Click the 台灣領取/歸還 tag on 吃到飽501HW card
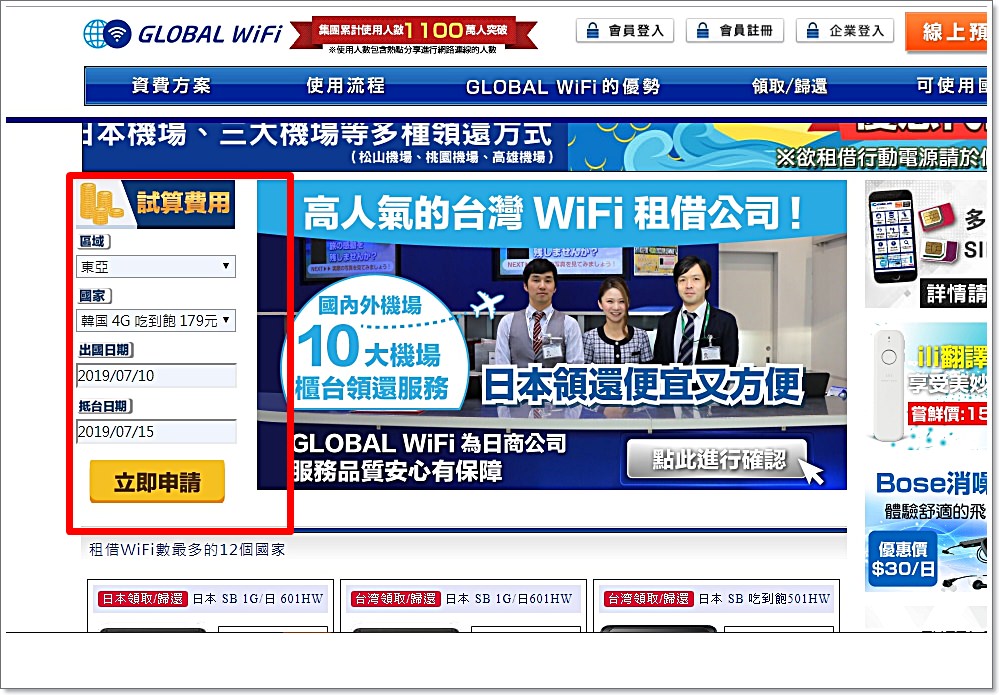 pos(649,599)
